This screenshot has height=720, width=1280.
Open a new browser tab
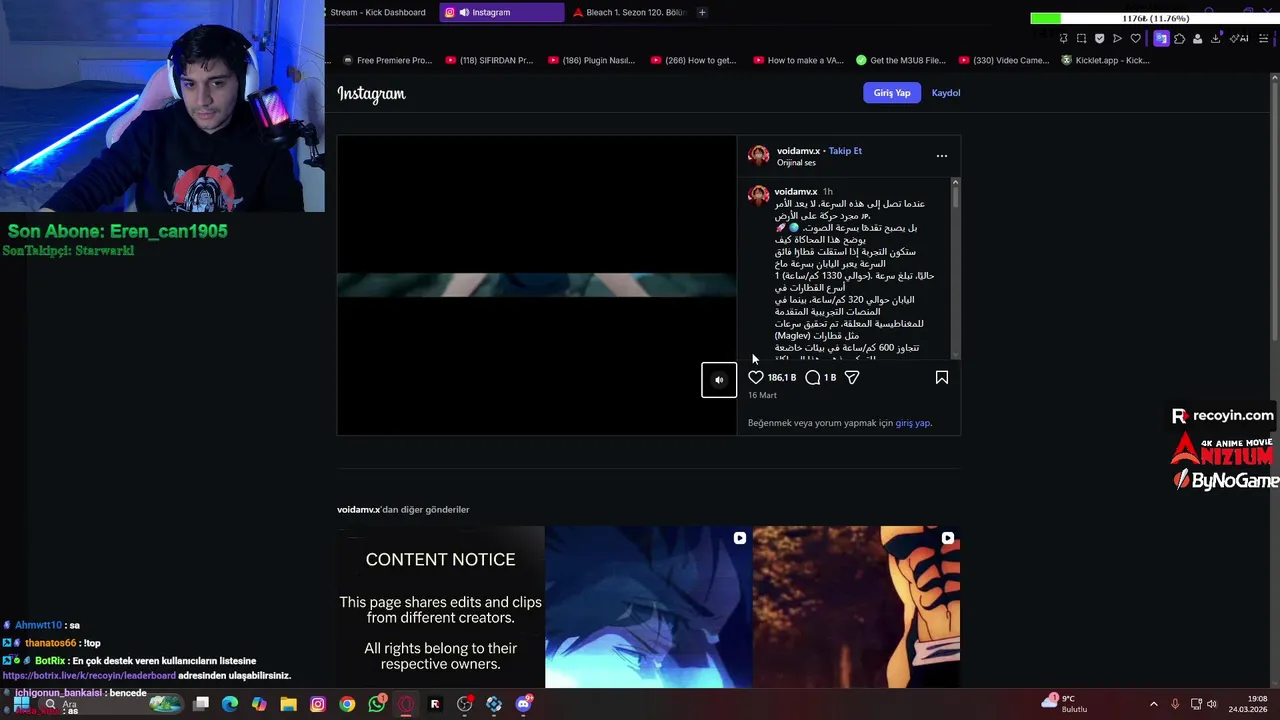(702, 12)
